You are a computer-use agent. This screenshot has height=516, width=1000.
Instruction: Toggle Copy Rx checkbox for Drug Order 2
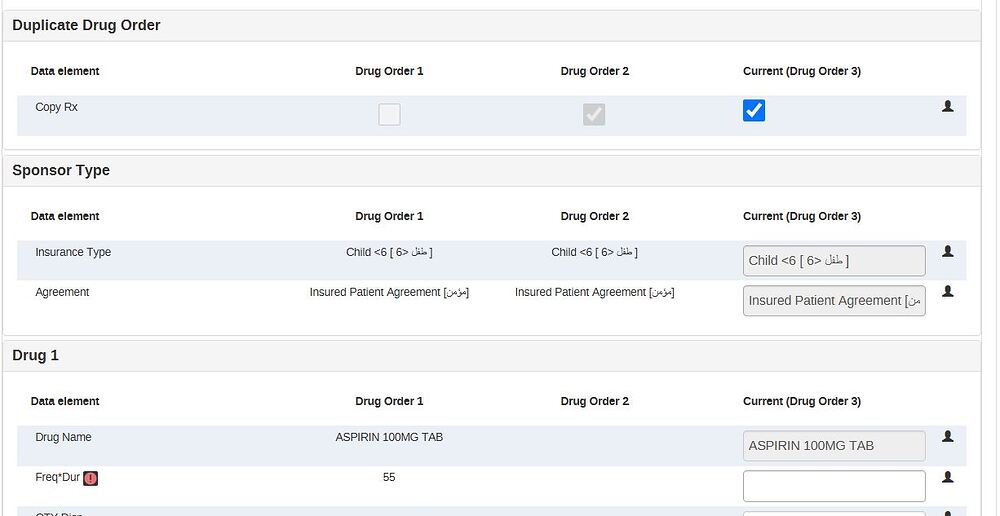(594, 115)
